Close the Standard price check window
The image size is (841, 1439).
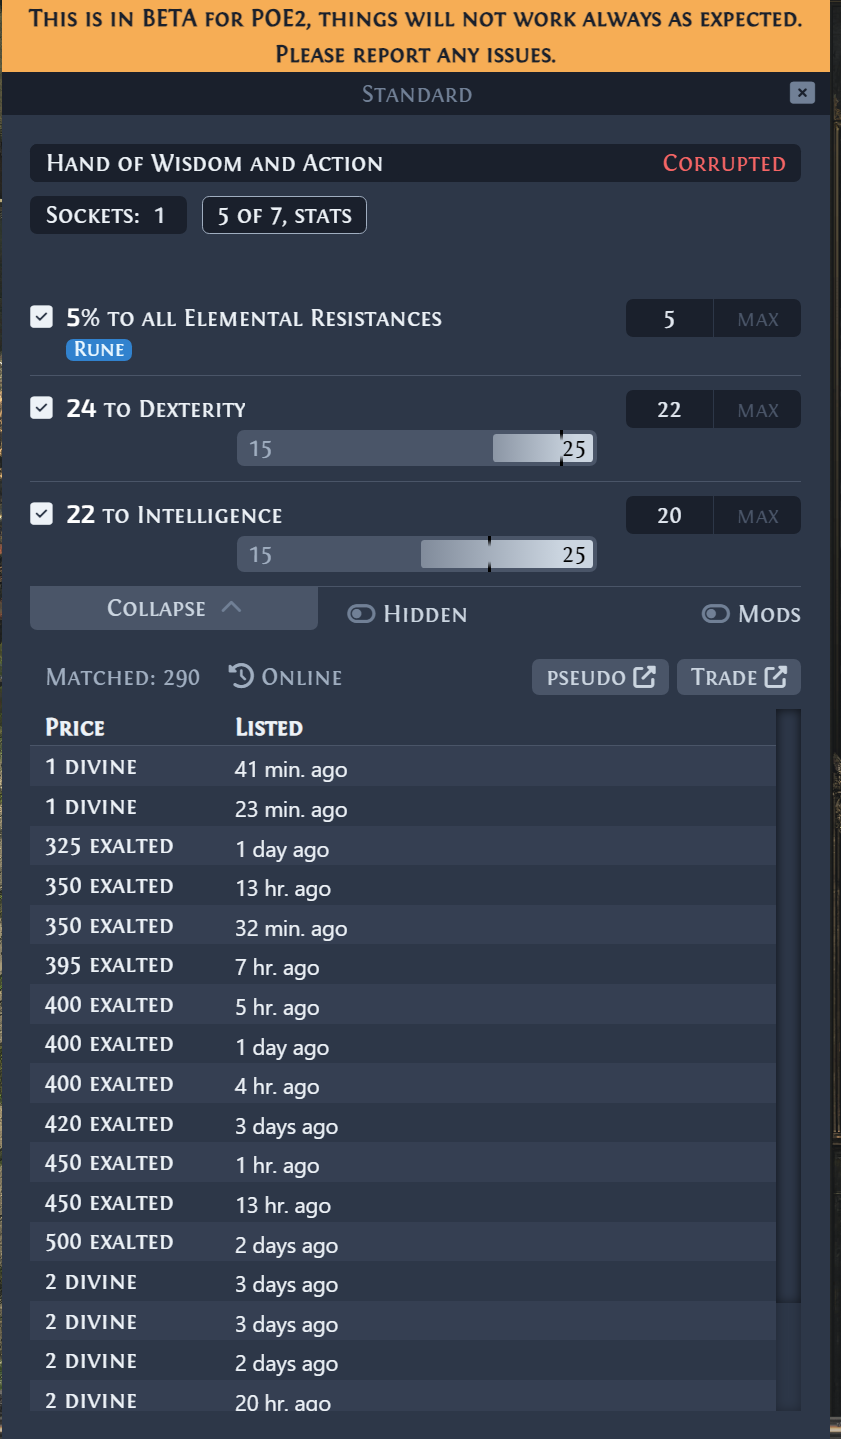802,93
